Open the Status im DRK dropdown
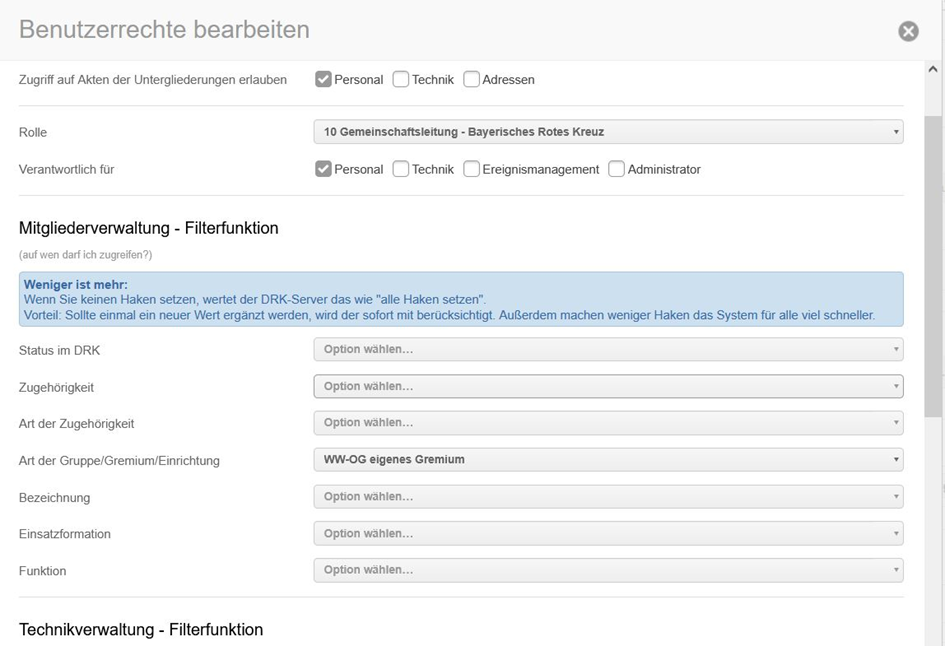The image size is (945, 646). [607, 350]
